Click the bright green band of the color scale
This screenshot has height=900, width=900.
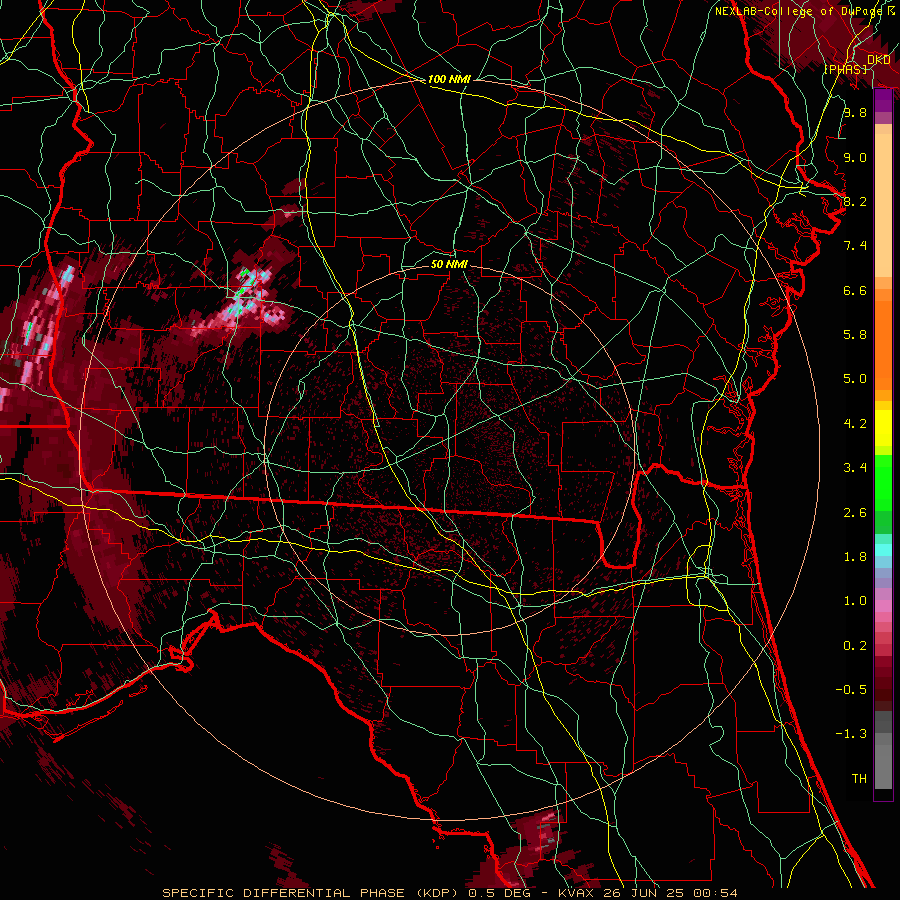click(x=883, y=482)
